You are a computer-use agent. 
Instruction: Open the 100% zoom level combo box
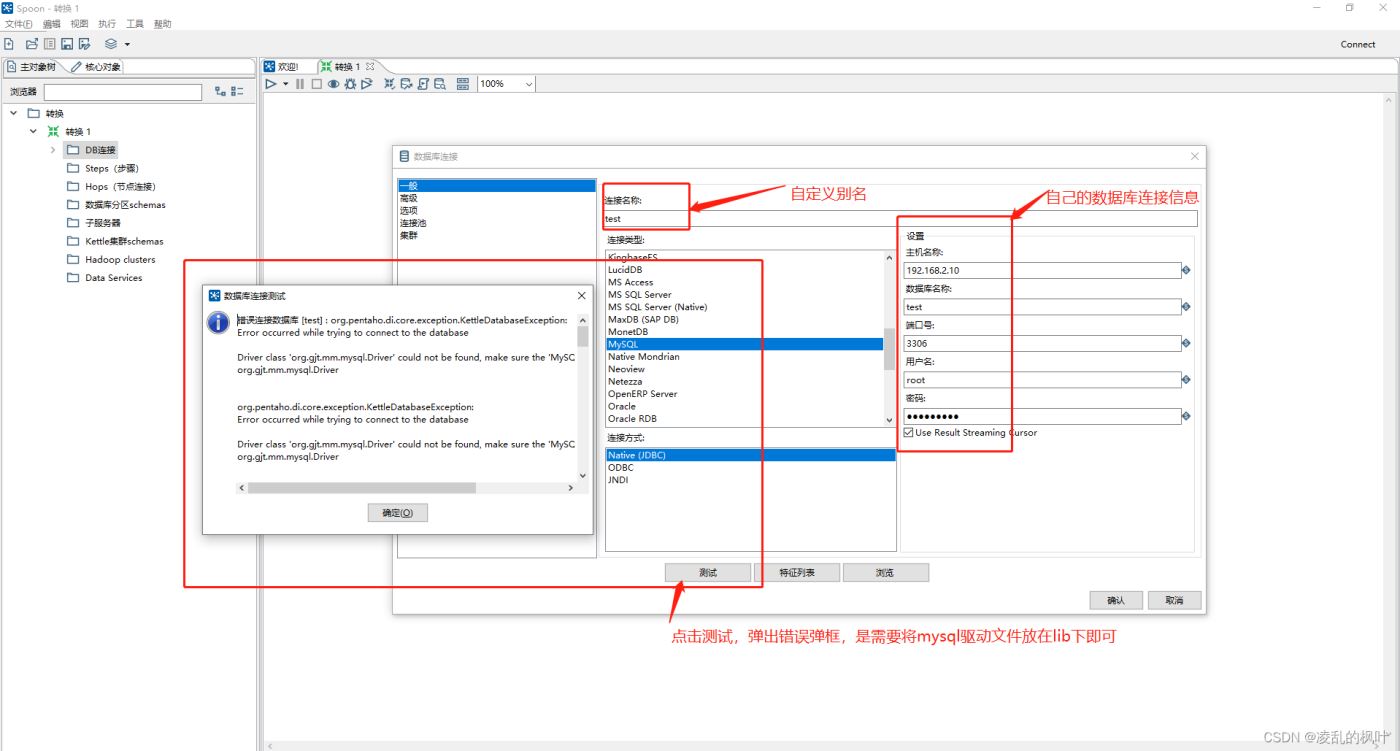[x=506, y=84]
